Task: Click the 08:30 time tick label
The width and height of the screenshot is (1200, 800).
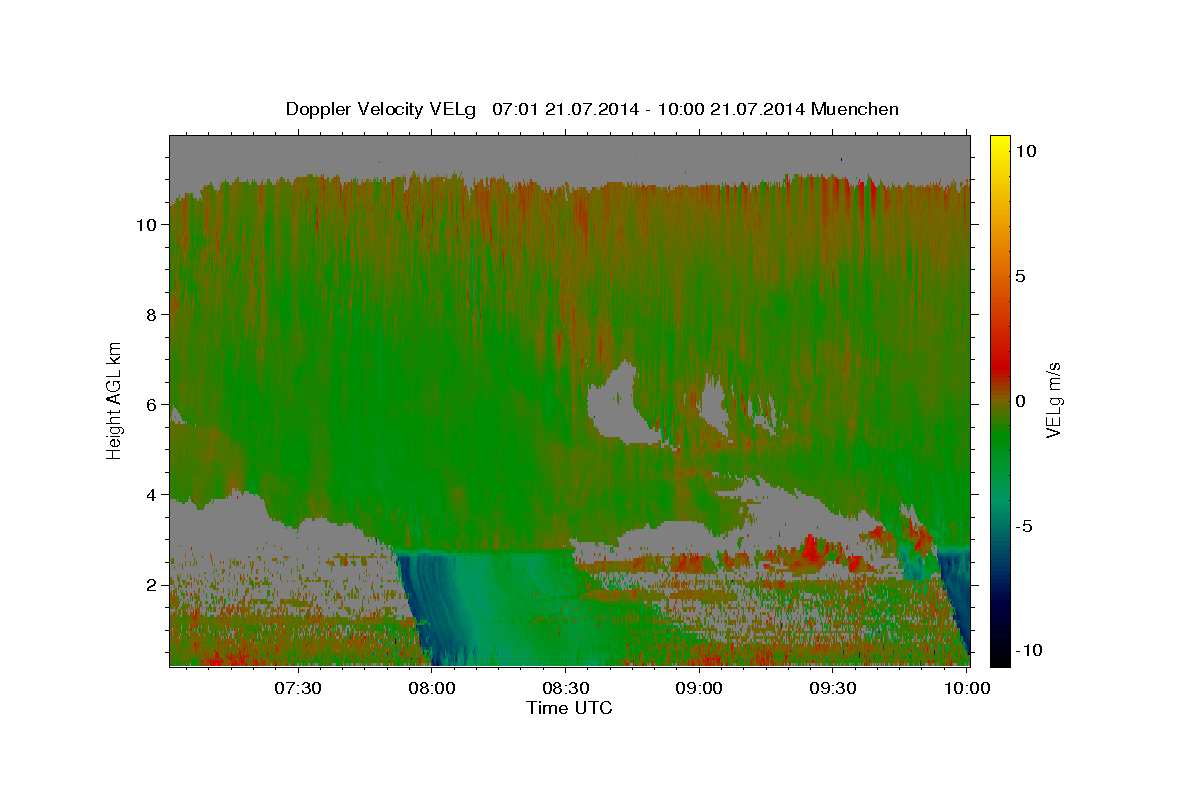Action: tap(566, 688)
